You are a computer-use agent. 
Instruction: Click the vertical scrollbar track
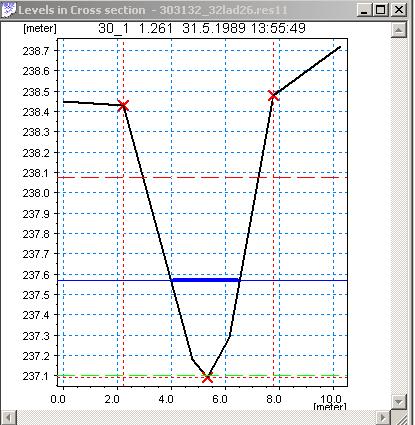click(399, 216)
